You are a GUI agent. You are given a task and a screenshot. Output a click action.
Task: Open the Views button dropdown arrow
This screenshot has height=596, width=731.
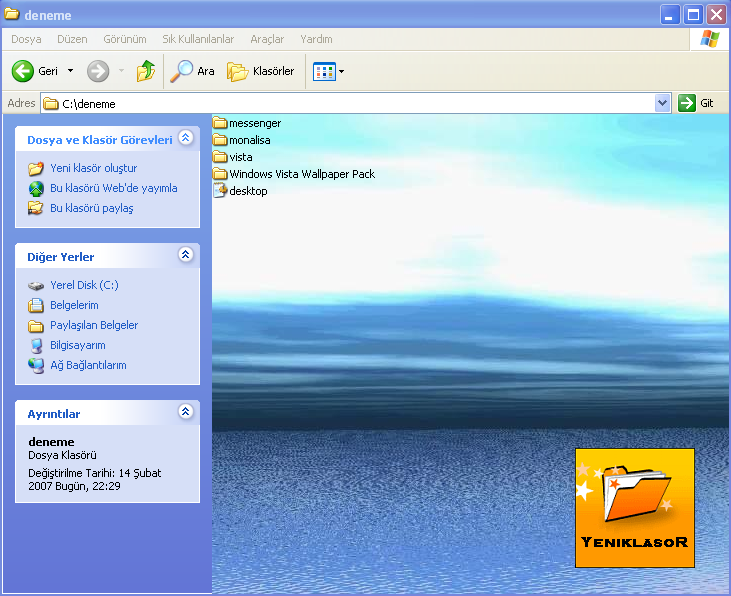(x=341, y=71)
